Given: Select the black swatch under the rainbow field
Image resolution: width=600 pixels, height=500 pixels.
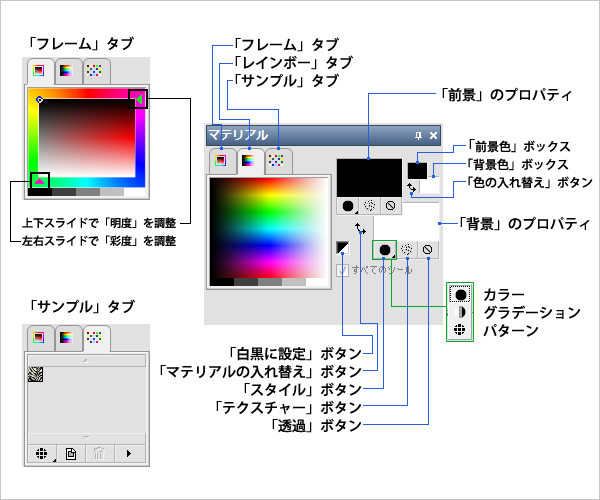Looking at the screenshot, I should click(x=222, y=282).
